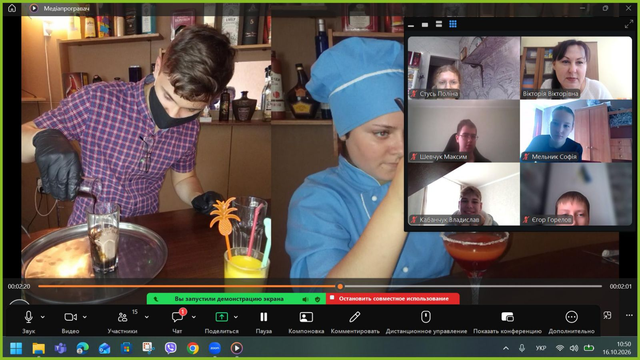Open Microsoft Store from taskbar
Viewport: 640px width, 360px height.
127,348
